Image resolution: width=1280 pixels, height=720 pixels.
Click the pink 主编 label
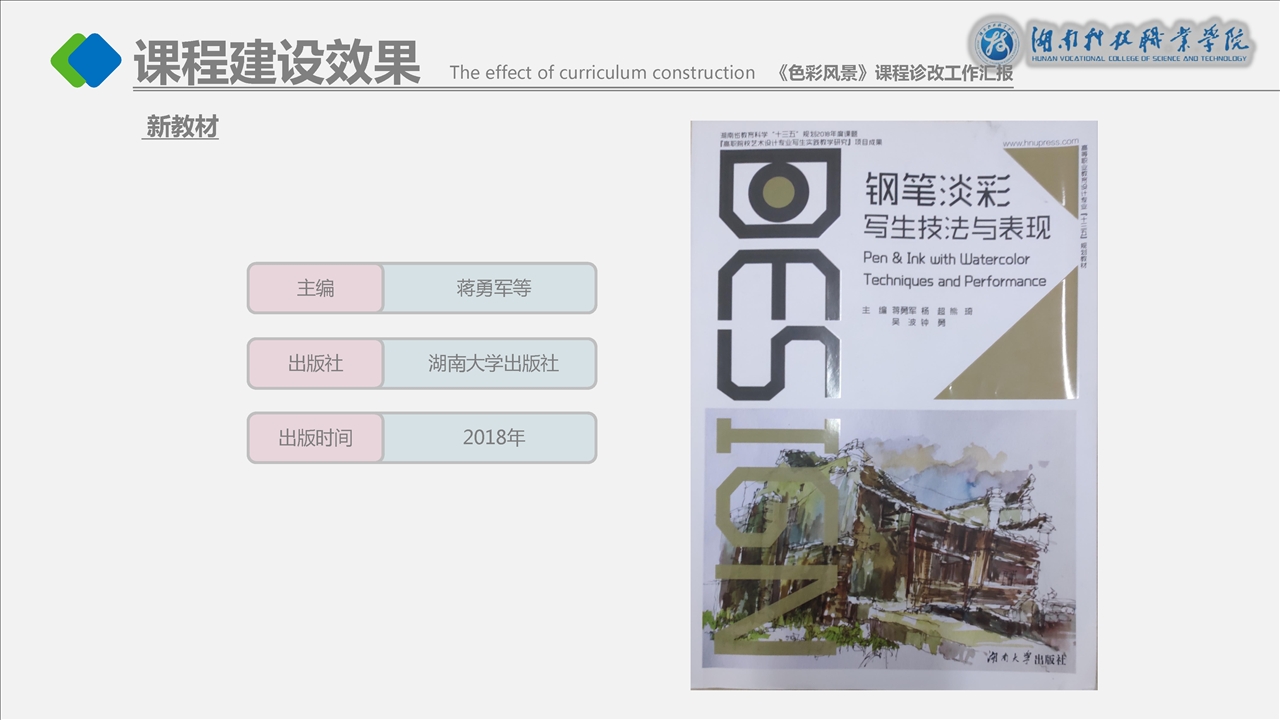(316, 288)
